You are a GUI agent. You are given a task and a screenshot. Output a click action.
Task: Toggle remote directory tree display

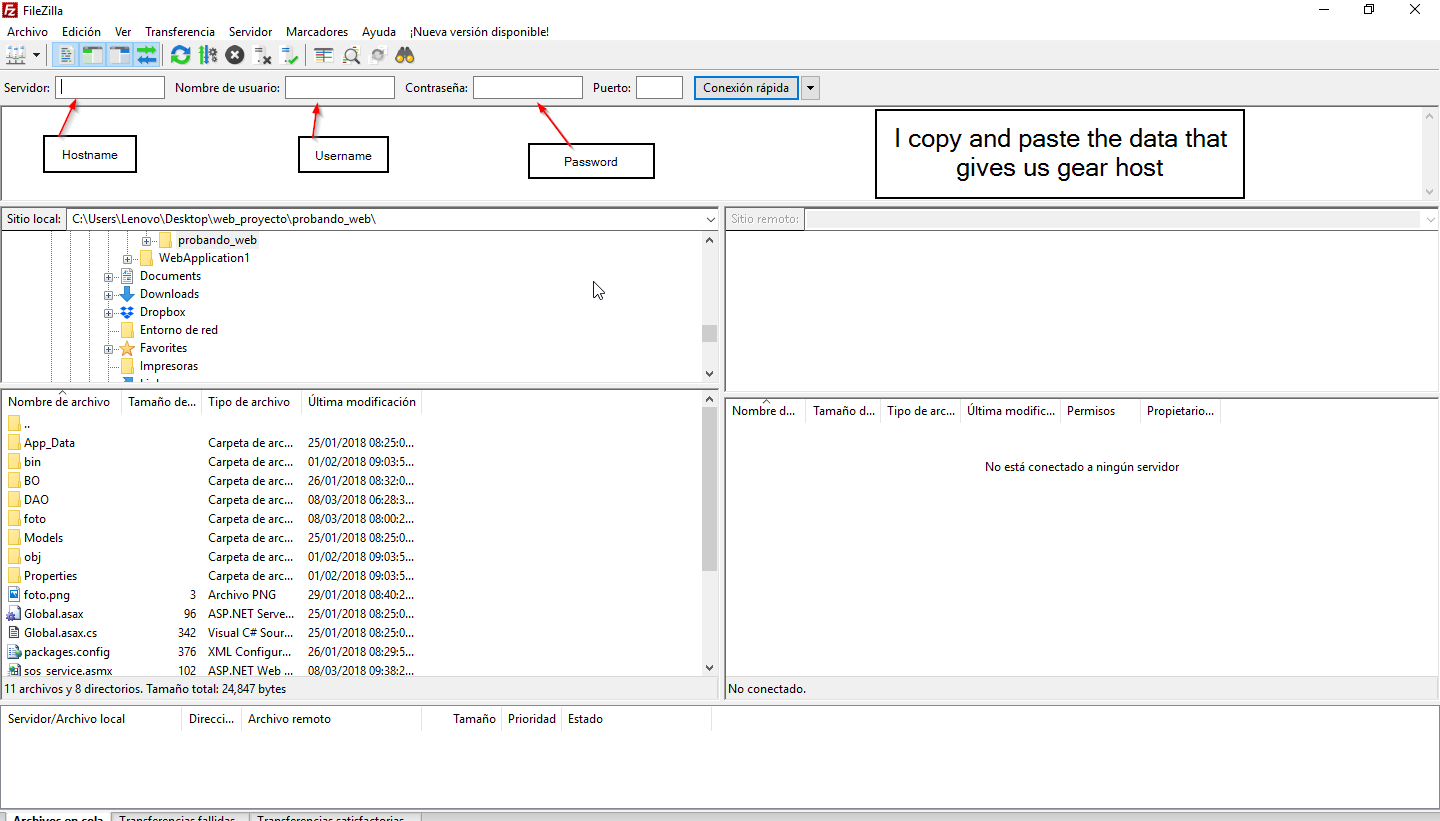[x=120, y=55]
